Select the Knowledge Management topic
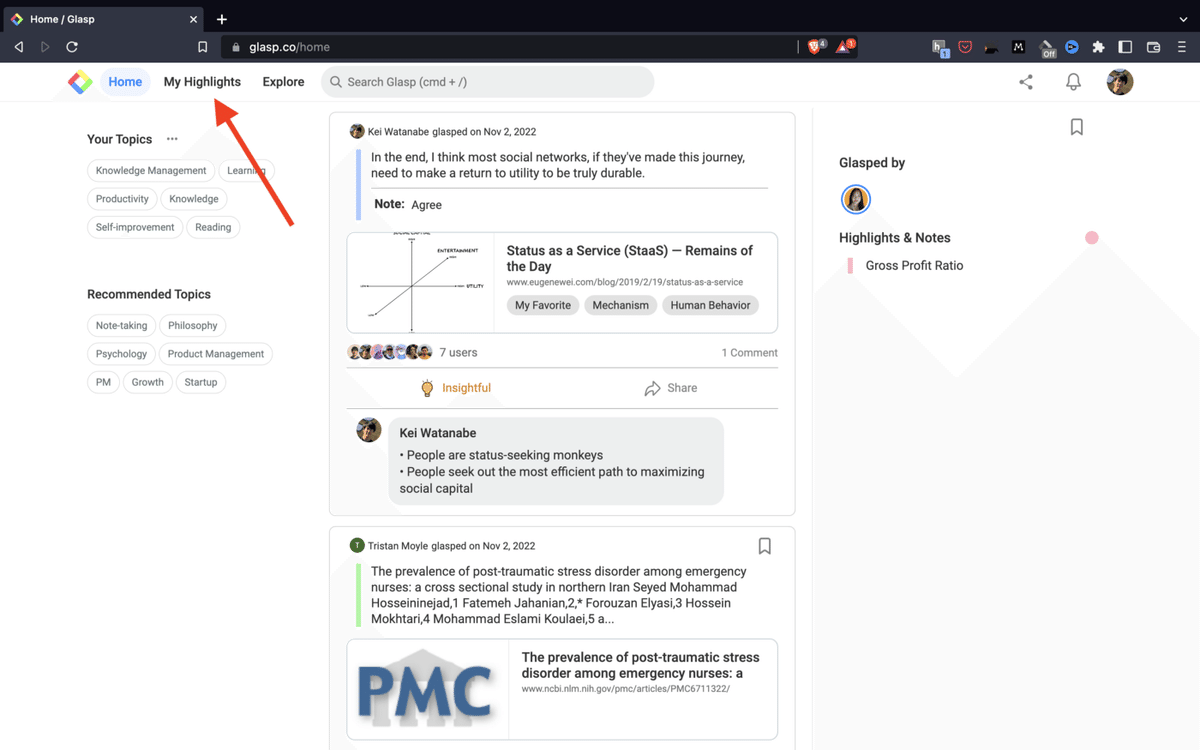 151,171
